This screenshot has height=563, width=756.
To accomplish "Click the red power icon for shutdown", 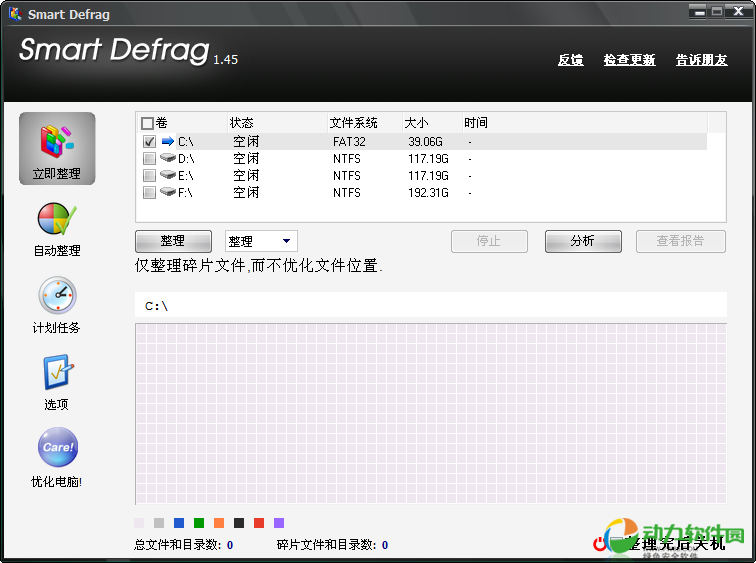I will pyautogui.click(x=600, y=544).
